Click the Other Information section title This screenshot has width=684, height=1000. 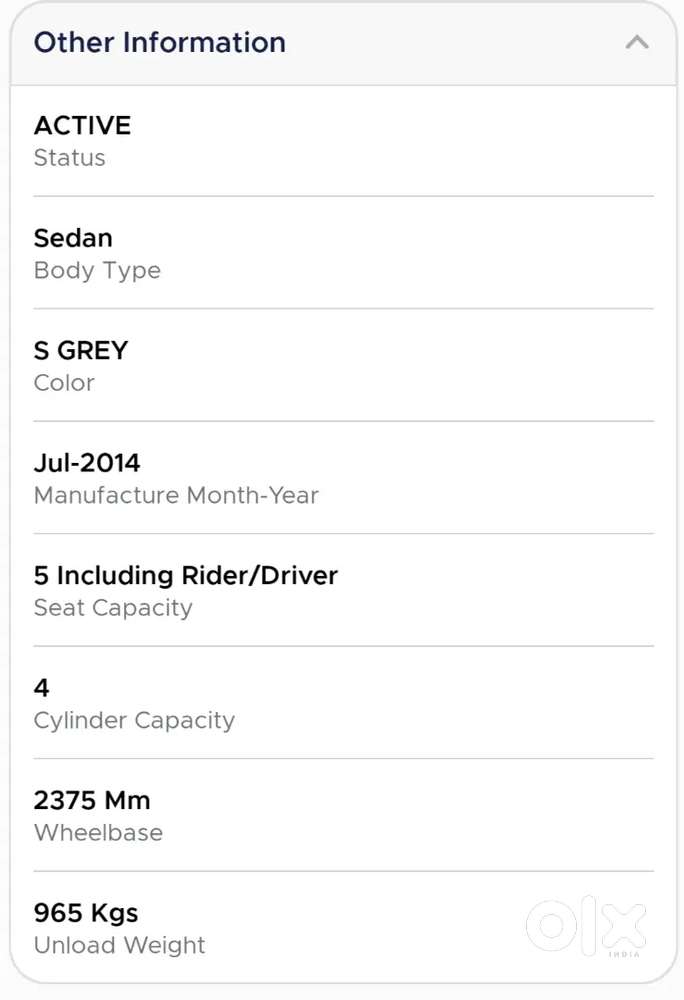coord(158,42)
